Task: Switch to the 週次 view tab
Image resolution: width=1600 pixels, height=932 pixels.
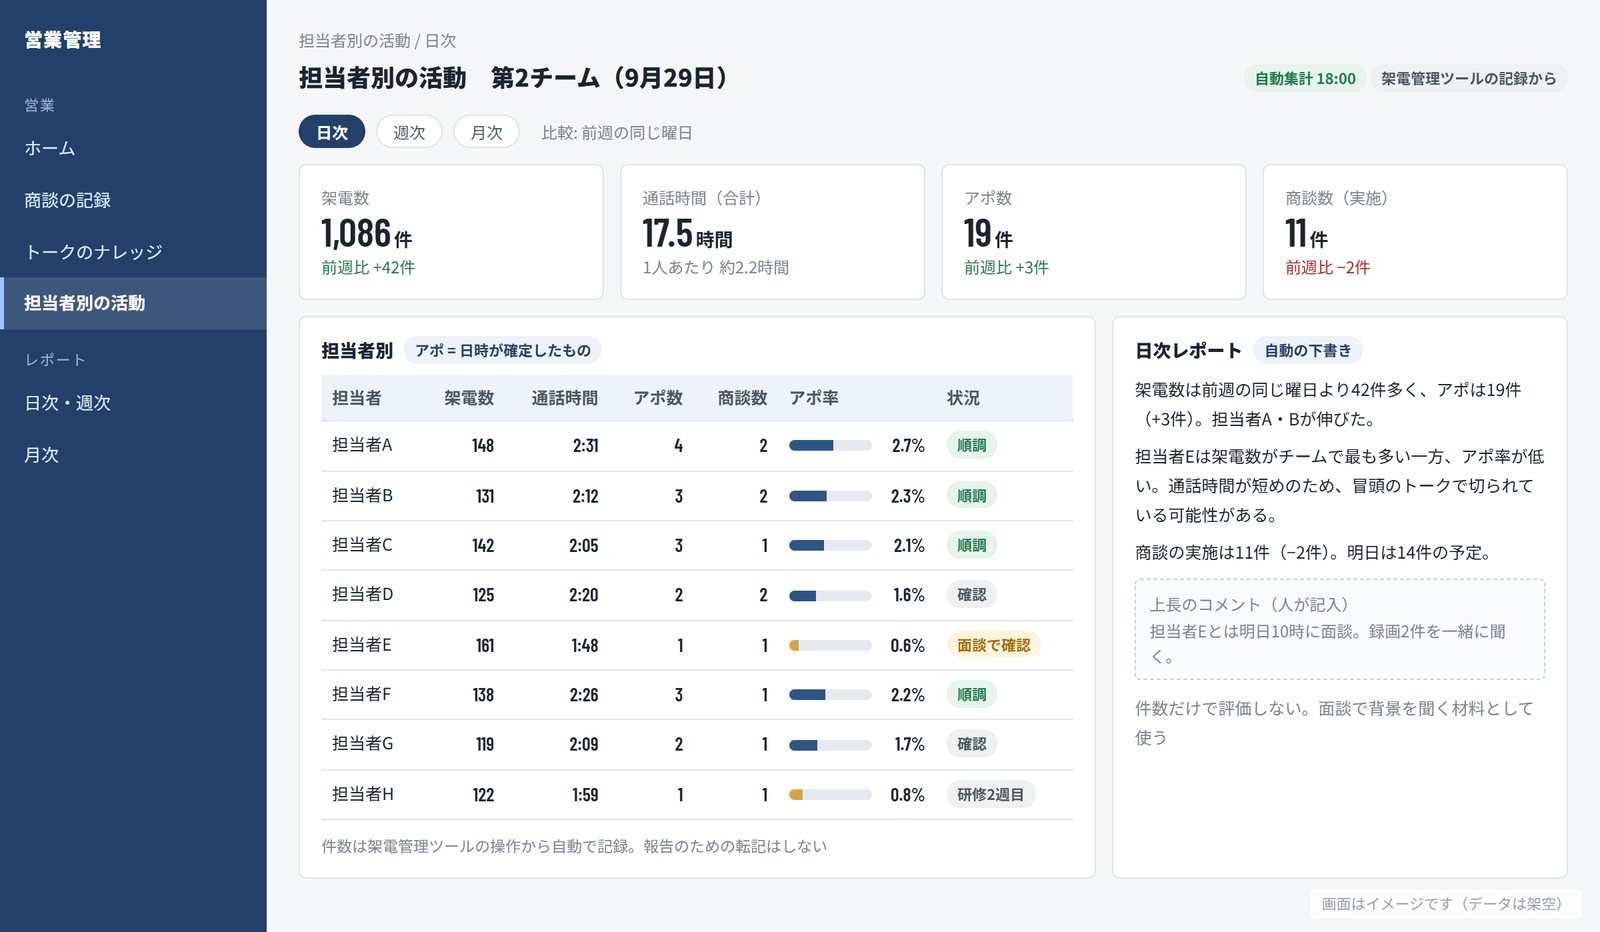Action: (x=409, y=132)
